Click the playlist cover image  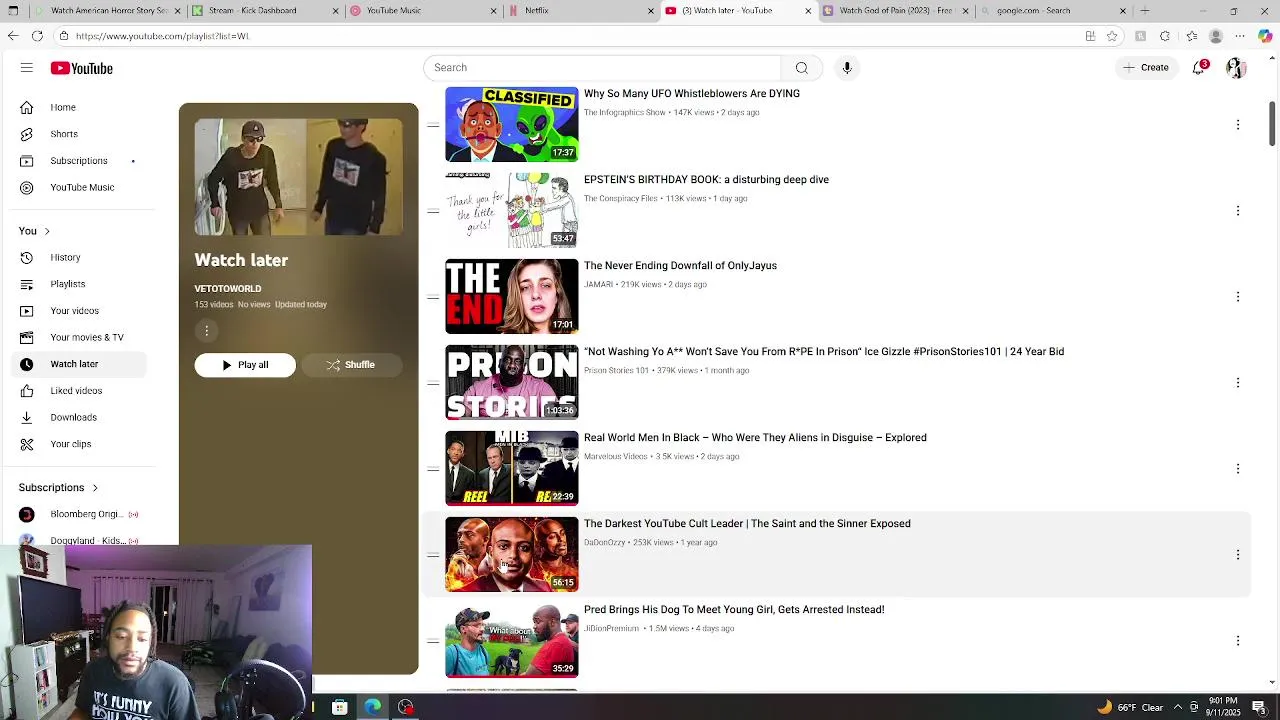pos(299,177)
